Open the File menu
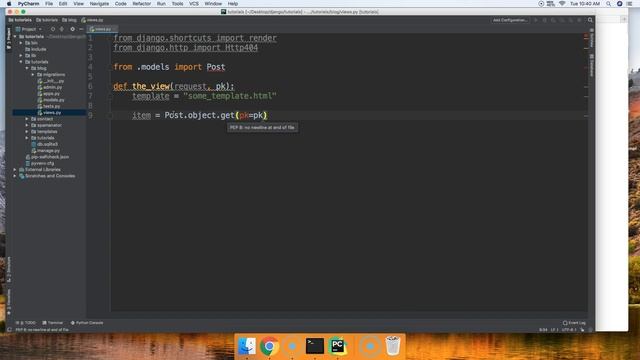Screen dimensions: 640x360 coord(49,4)
